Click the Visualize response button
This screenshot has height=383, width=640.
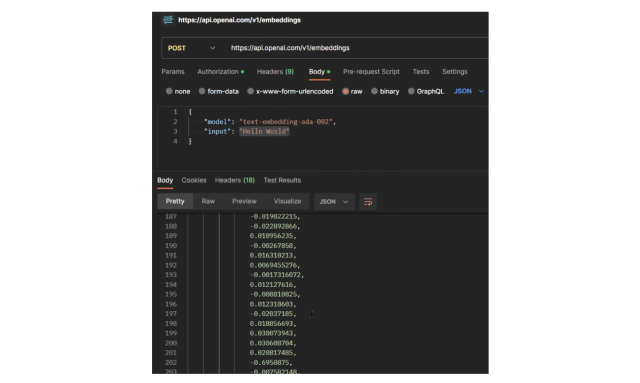pos(287,201)
